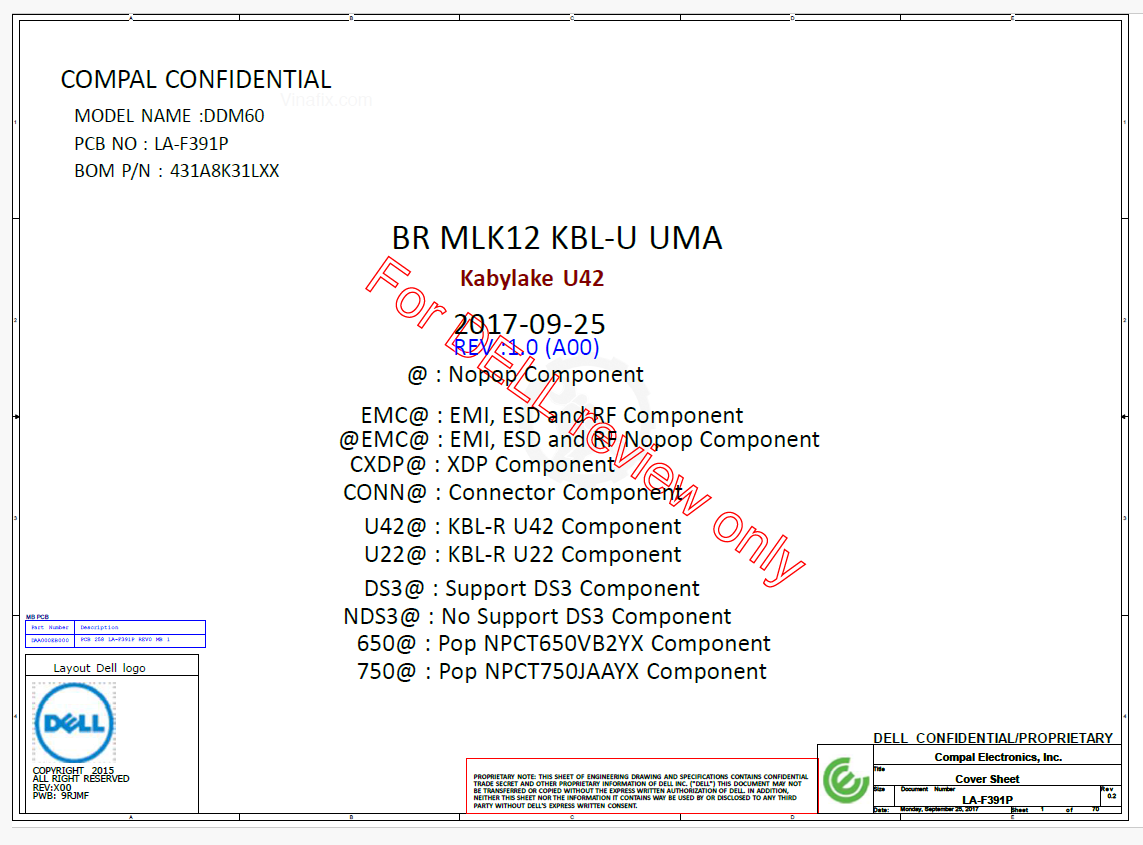Click the 'Description' table header
The width and height of the screenshot is (1143, 845).
[99, 627]
